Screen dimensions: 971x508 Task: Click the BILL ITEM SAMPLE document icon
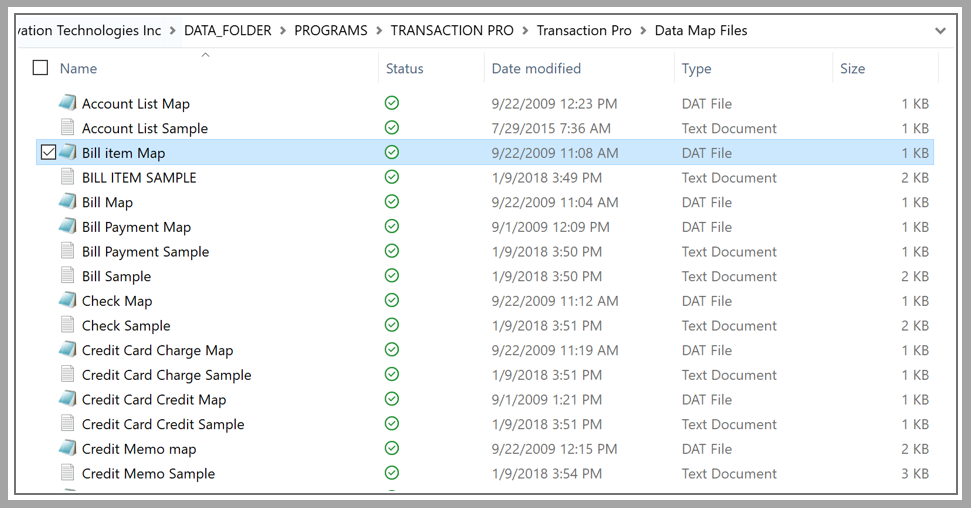(x=67, y=177)
